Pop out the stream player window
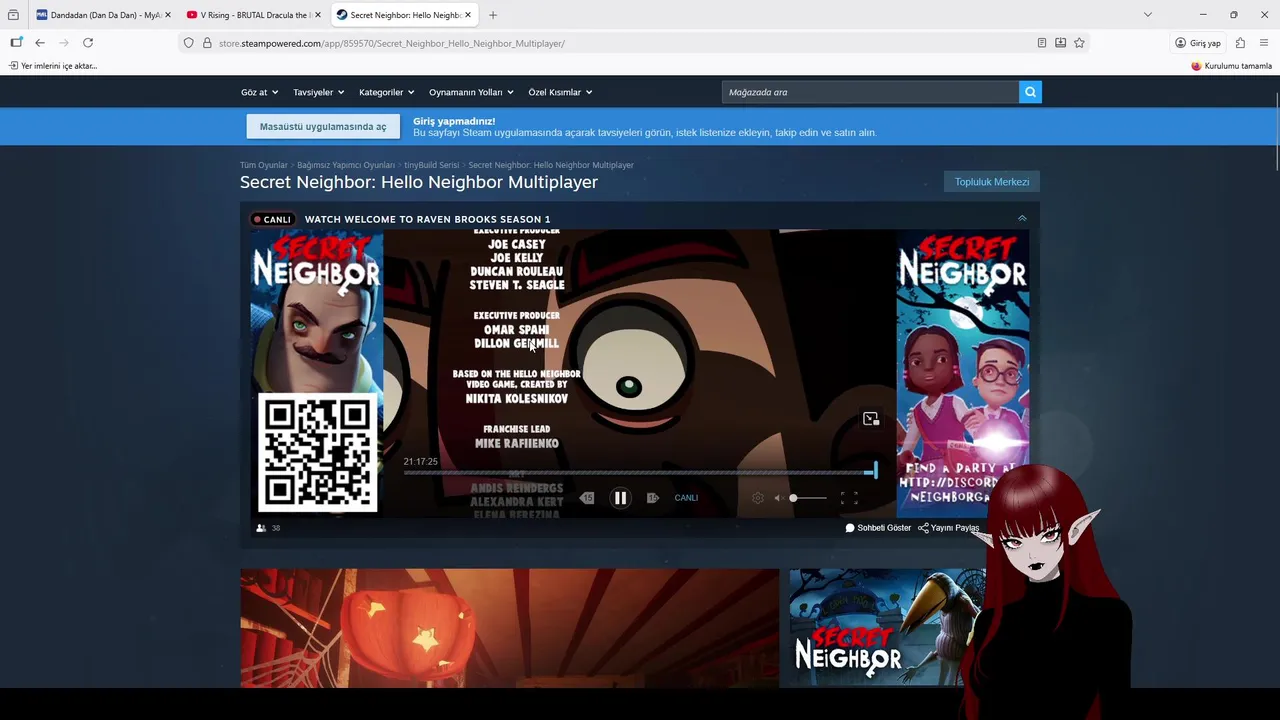 point(871,419)
